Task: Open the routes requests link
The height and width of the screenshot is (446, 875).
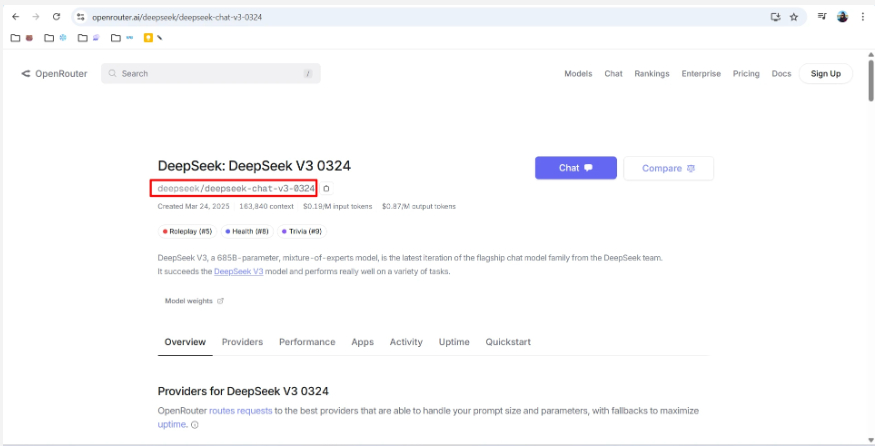Action: click(x=241, y=411)
